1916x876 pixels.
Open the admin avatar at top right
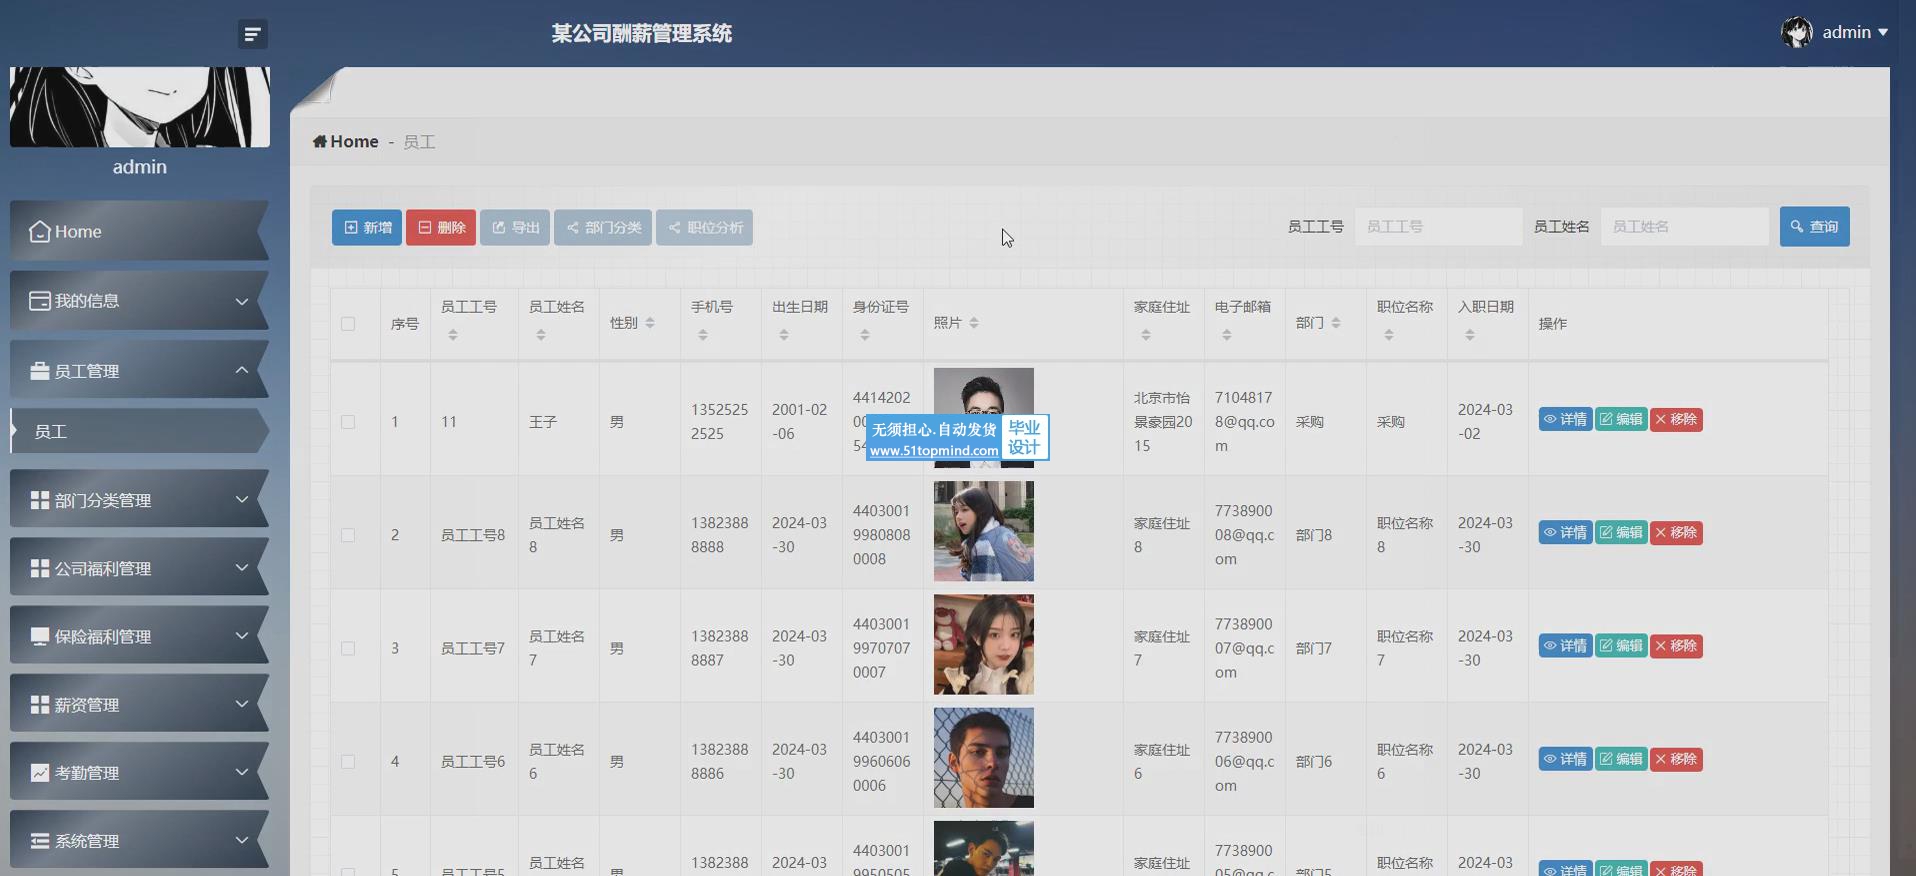click(1796, 32)
